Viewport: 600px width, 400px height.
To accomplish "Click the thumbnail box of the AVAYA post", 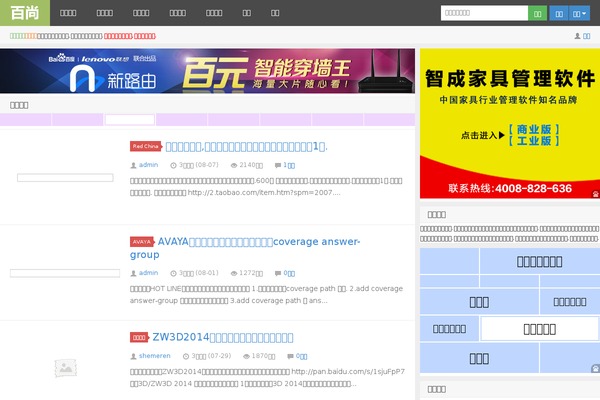I will tap(65, 273).
